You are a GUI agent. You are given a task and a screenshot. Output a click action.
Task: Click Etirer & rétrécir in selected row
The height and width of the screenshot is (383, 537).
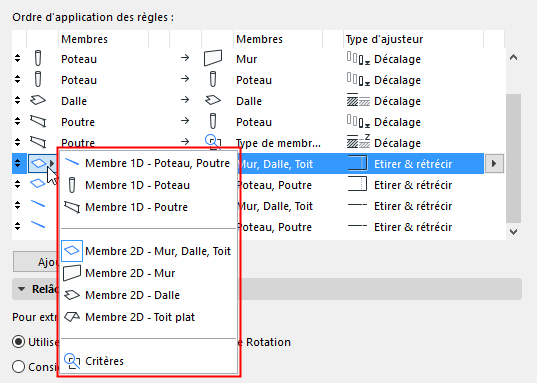click(413, 164)
